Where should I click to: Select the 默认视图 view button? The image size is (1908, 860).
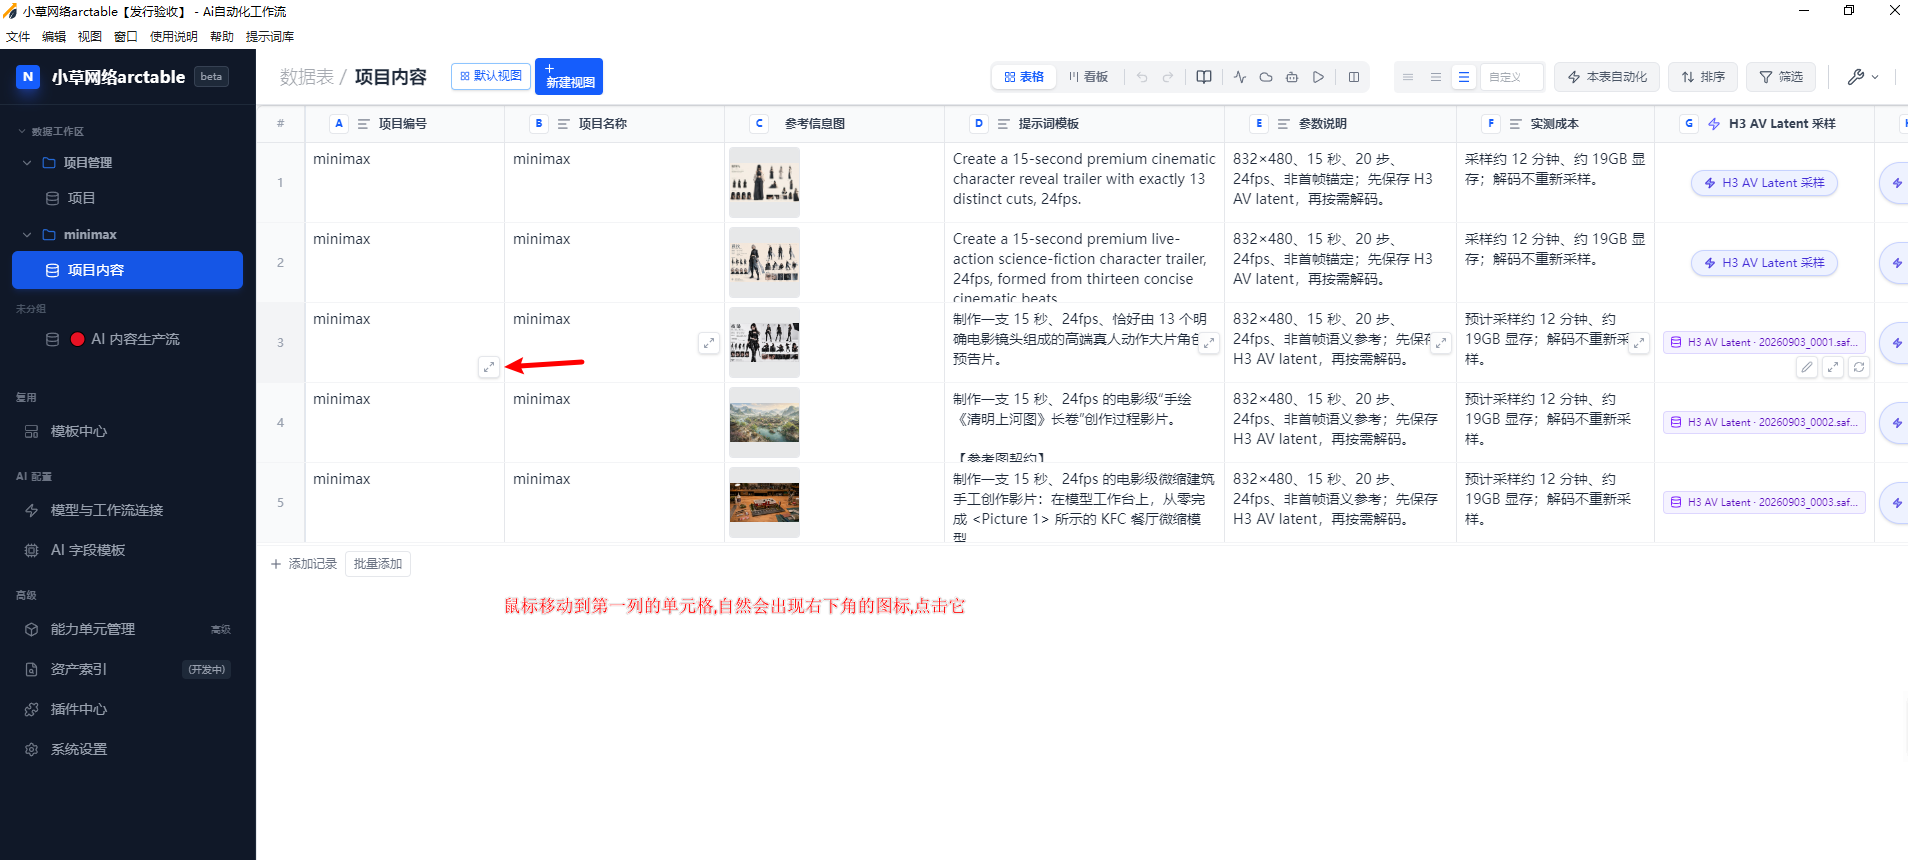[491, 76]
